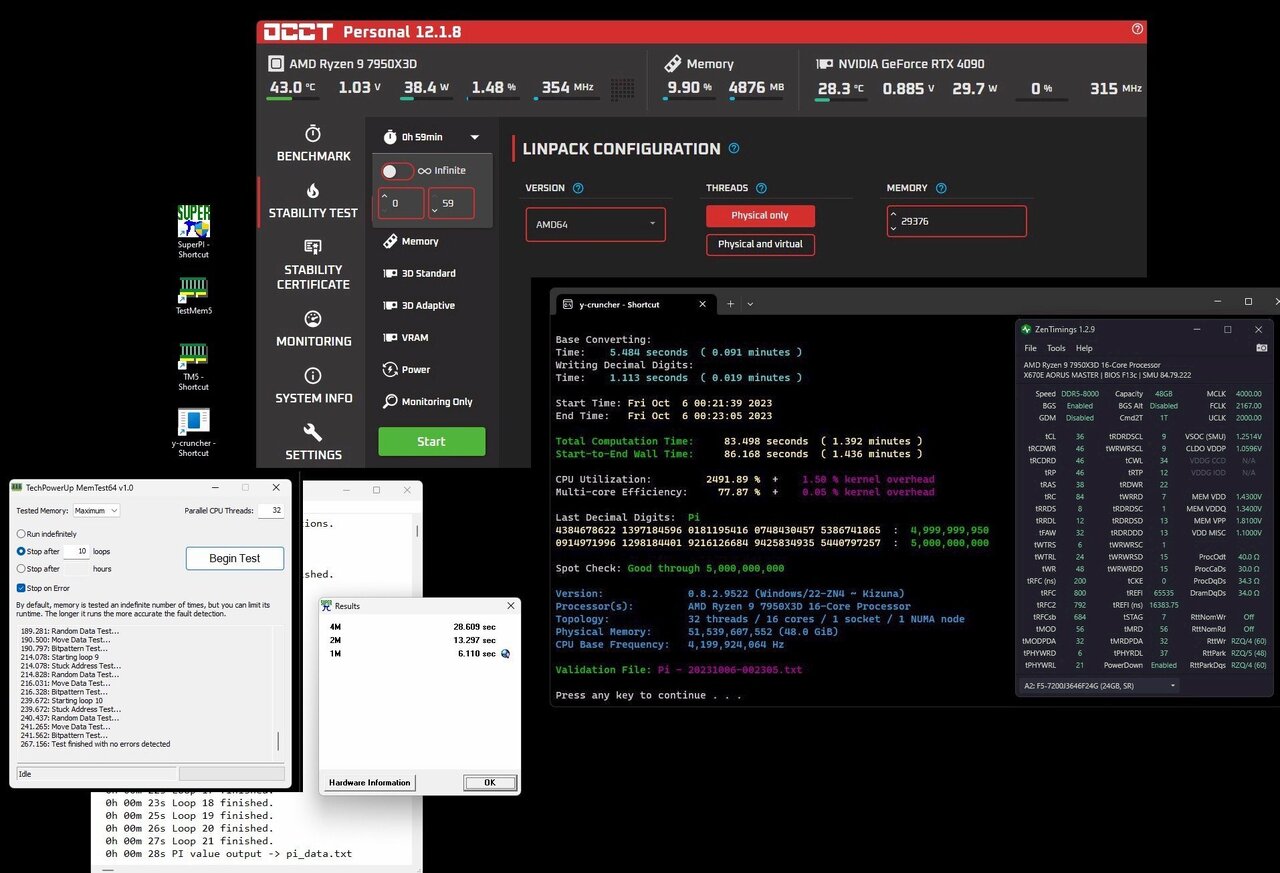1280x873 pixels.
Task: Click the OCCT help question mark icon
Action: pos(1137,29)
